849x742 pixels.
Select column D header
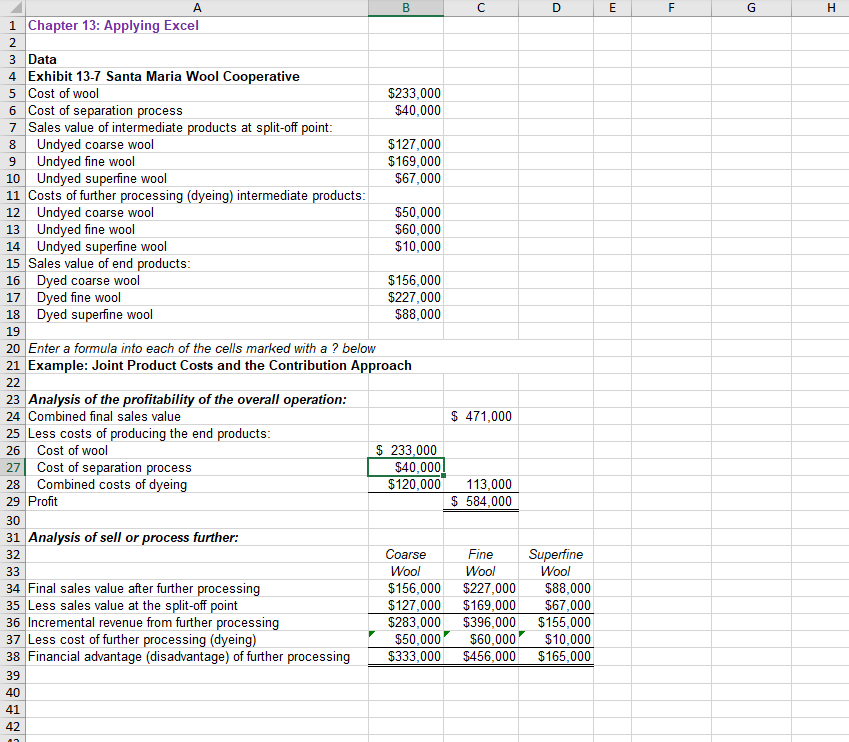(556, 8)
